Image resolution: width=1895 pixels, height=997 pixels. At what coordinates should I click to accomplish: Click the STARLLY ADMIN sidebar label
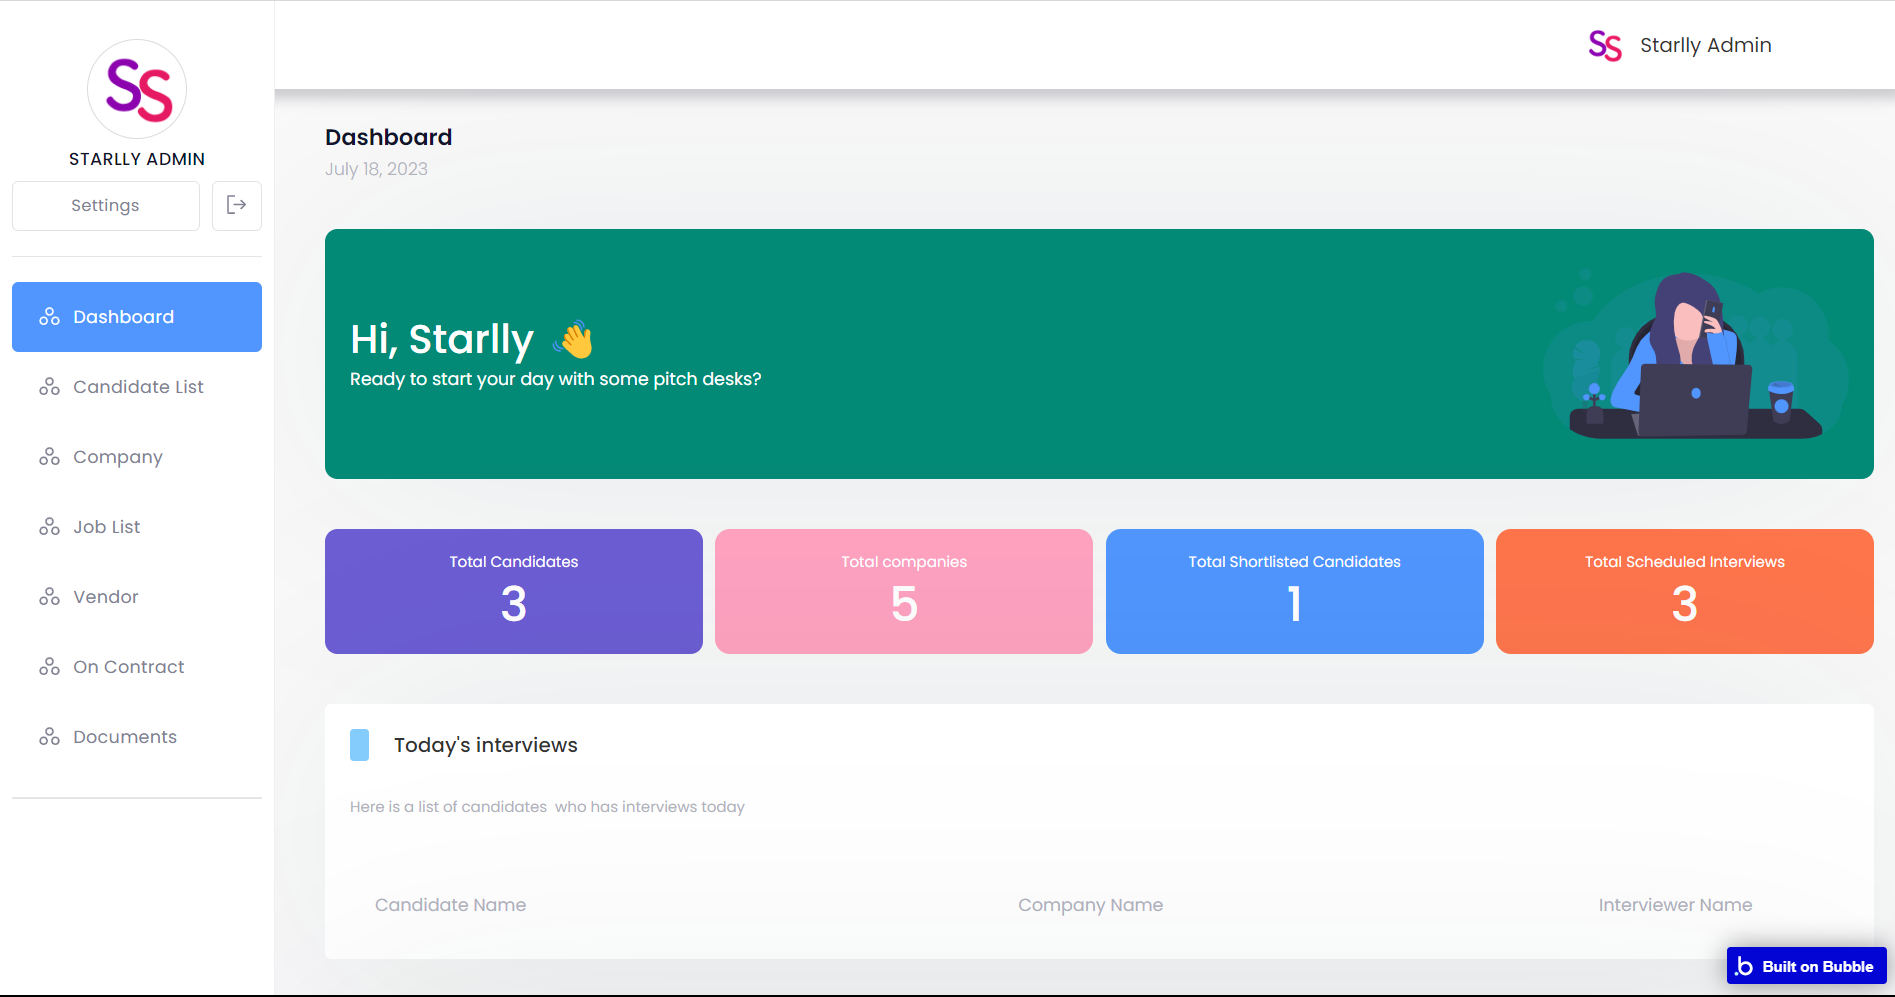pos(137,159)
